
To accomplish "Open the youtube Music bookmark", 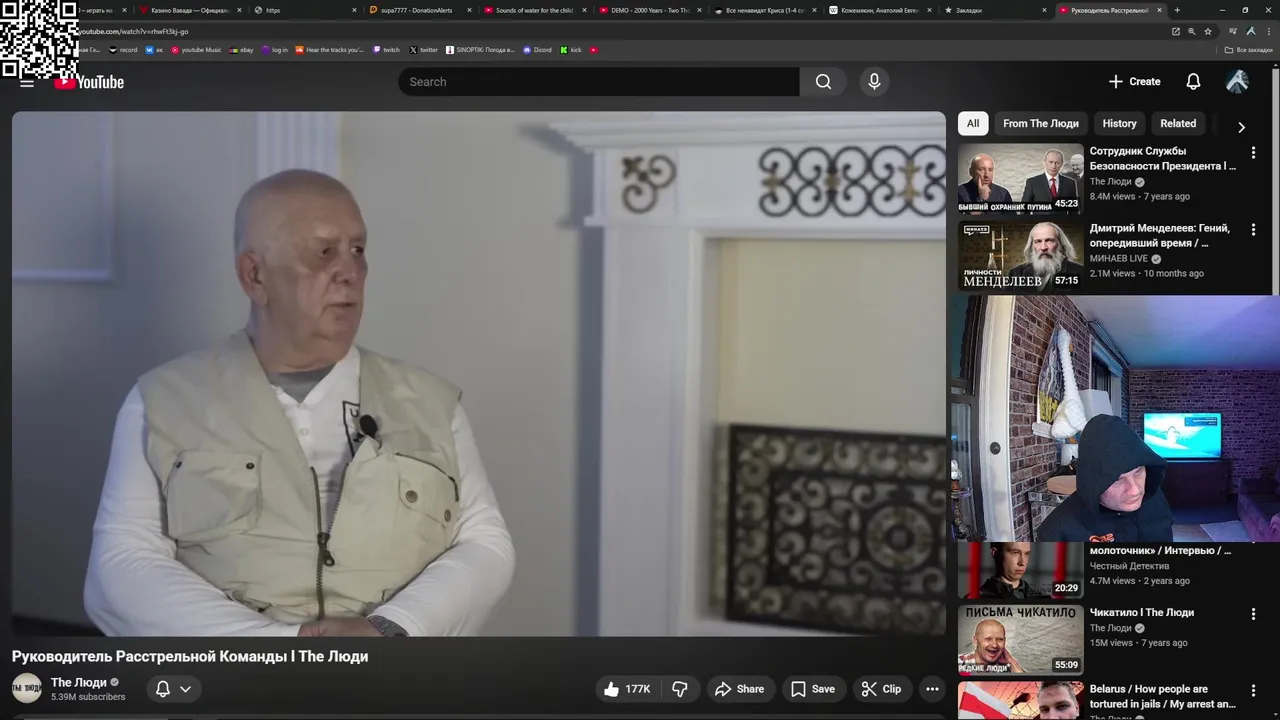I will tap(196, 49).
